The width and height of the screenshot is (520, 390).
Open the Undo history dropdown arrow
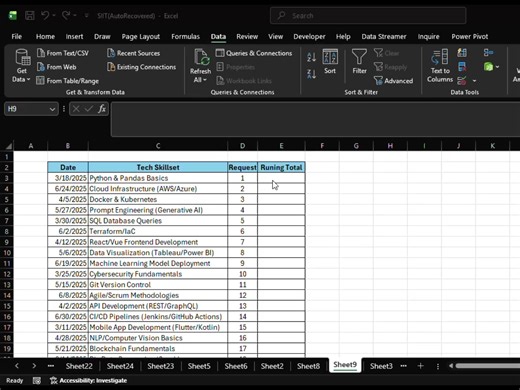[x=54, y=15]
